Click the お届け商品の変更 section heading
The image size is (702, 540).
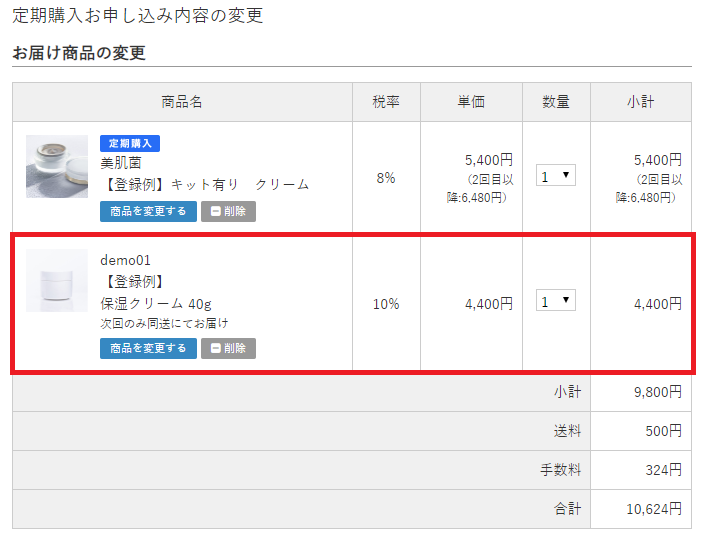[x=79, y=53]
